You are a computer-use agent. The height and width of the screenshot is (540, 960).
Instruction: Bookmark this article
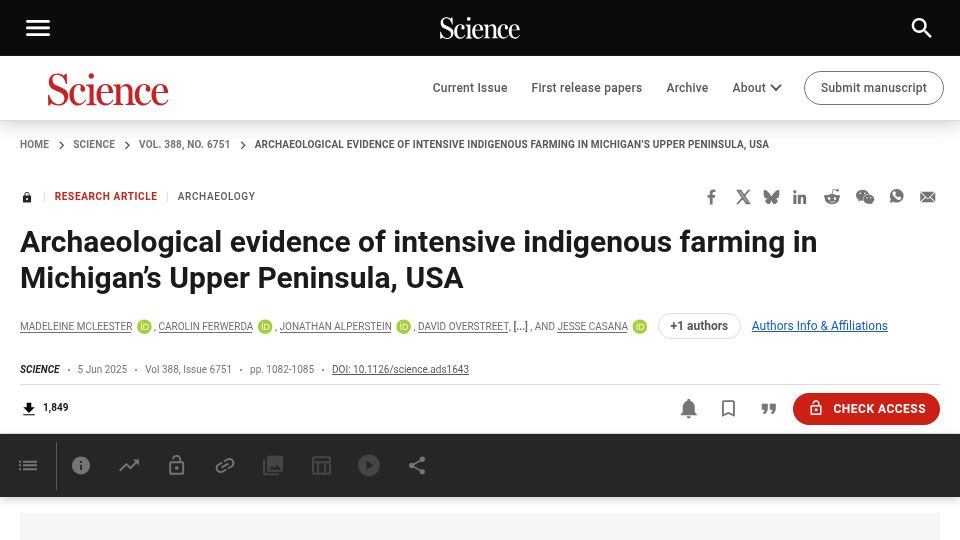tap(729, 408)
